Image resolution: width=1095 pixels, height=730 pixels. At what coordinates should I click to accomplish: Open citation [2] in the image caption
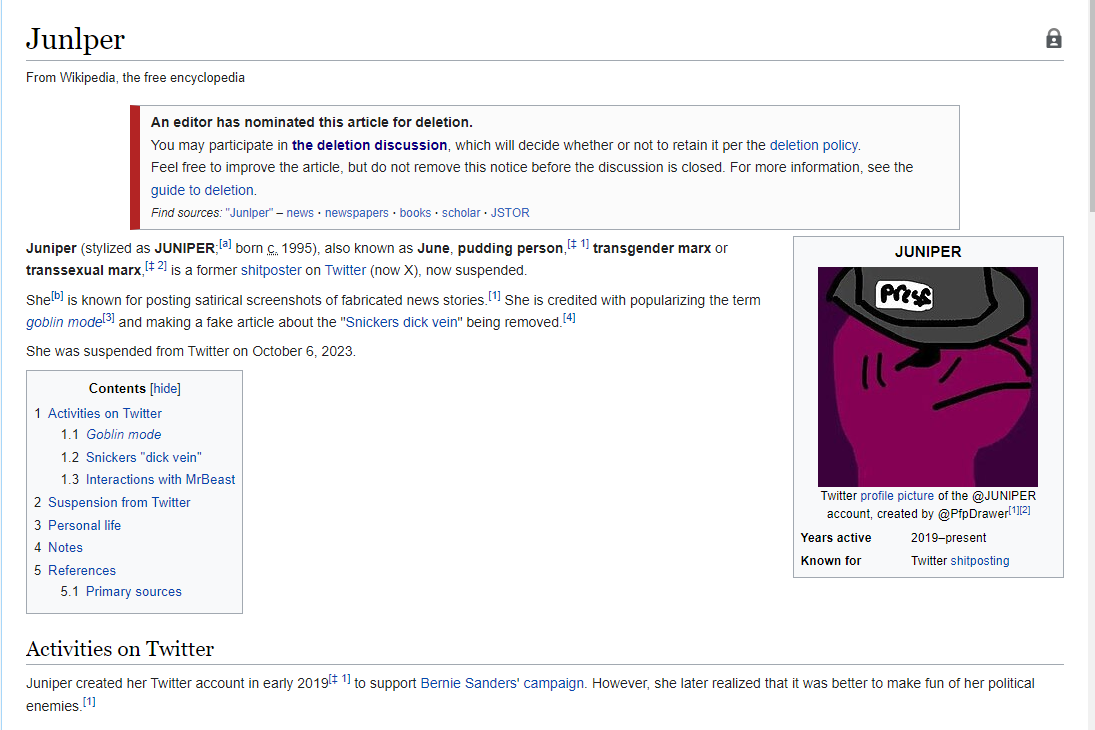pyautogui.click(x=1025, y=510)
